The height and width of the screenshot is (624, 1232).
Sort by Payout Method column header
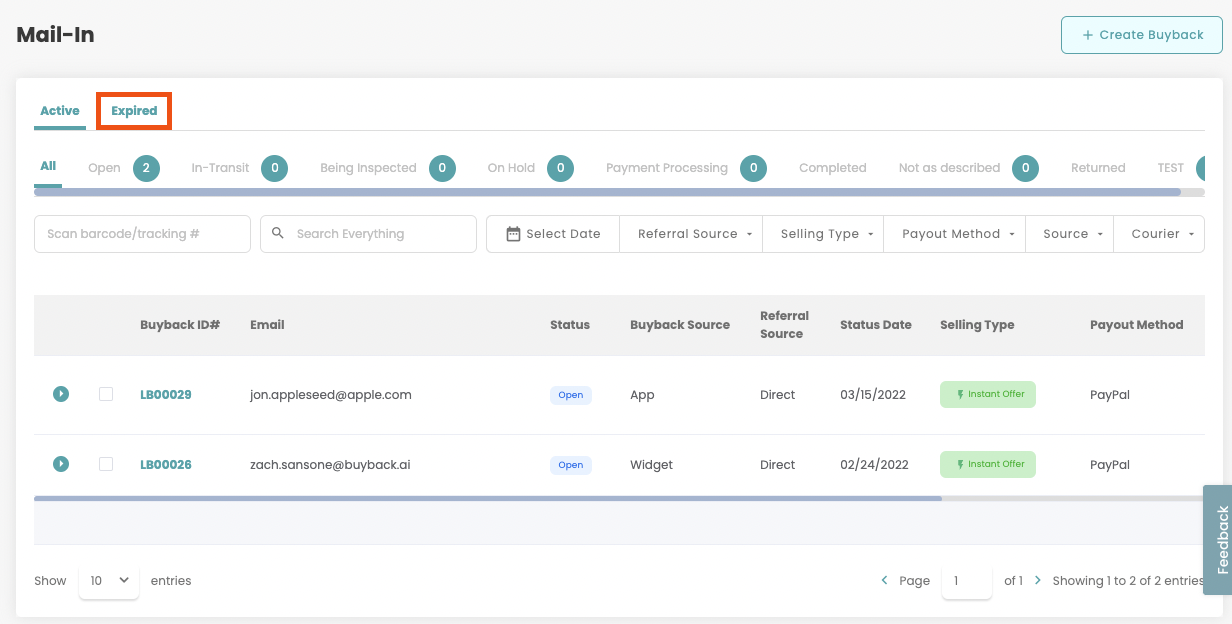tap(1137, 325)
